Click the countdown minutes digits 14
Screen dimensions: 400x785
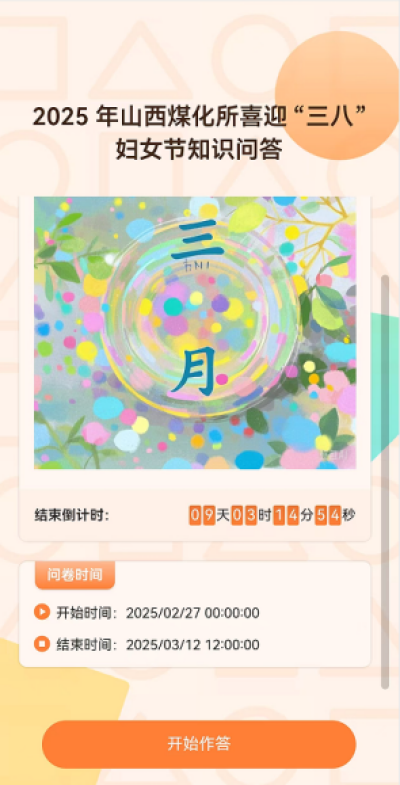pos(286,515)
